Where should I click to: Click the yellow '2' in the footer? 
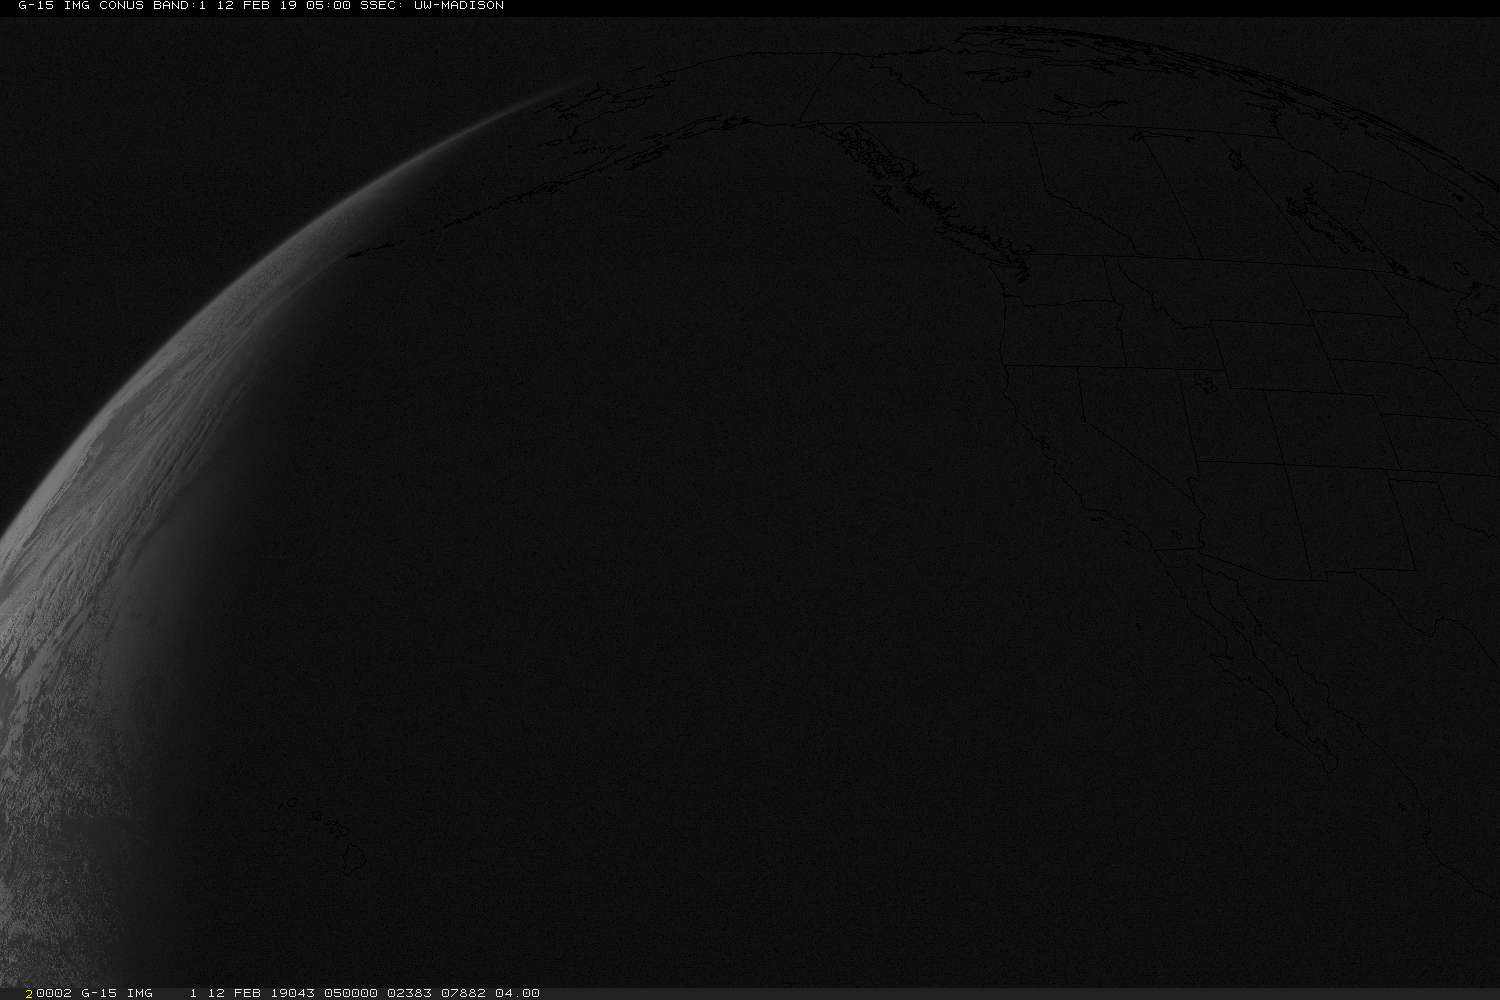click(29, 993)
